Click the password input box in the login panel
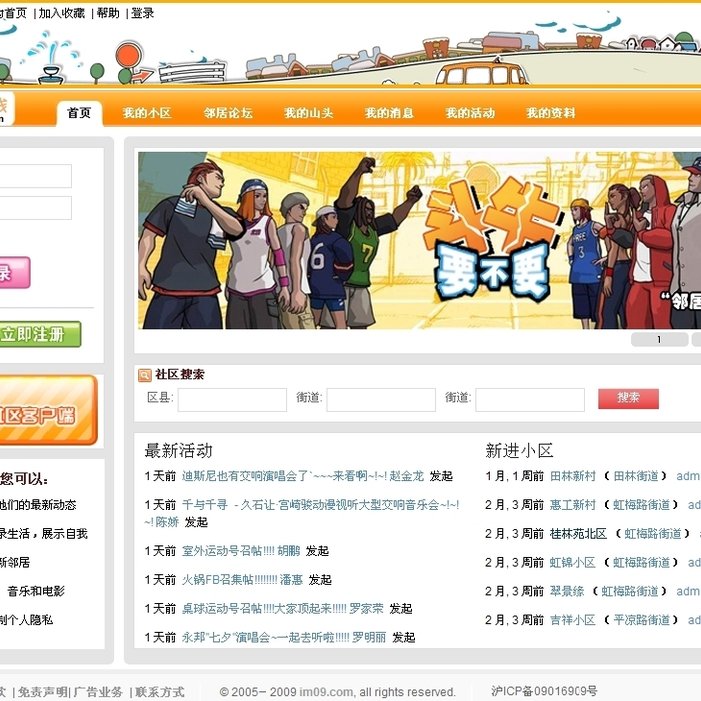 click(35, 208)
